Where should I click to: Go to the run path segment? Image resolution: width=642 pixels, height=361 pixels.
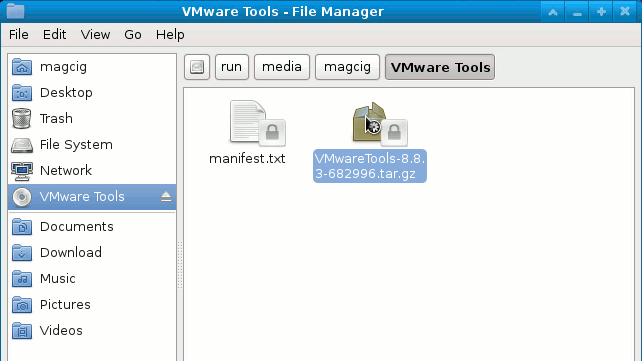[232, 67]
